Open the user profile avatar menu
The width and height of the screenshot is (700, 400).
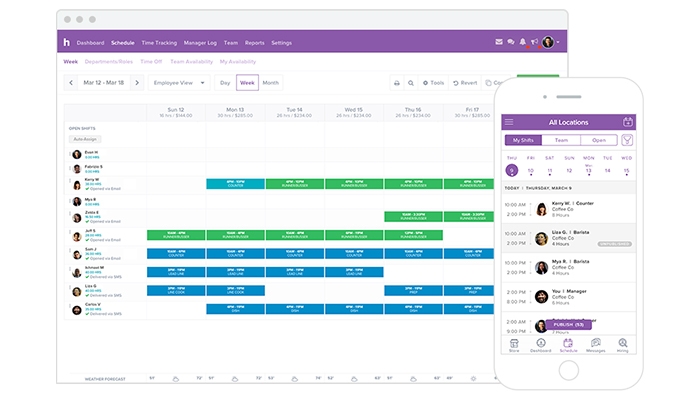(548, 42)
